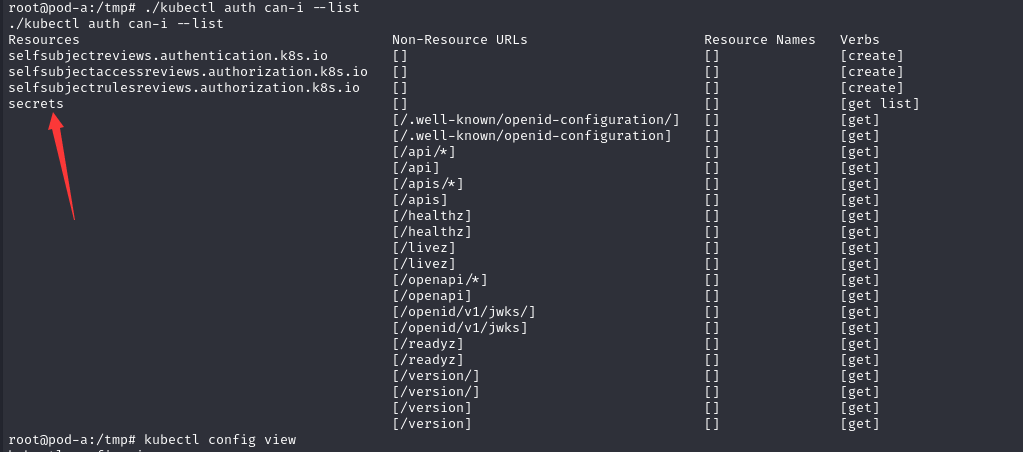The image size is (1023, 452).
Task: Click the Verbs column header
Action: click(x=860, y=40)
